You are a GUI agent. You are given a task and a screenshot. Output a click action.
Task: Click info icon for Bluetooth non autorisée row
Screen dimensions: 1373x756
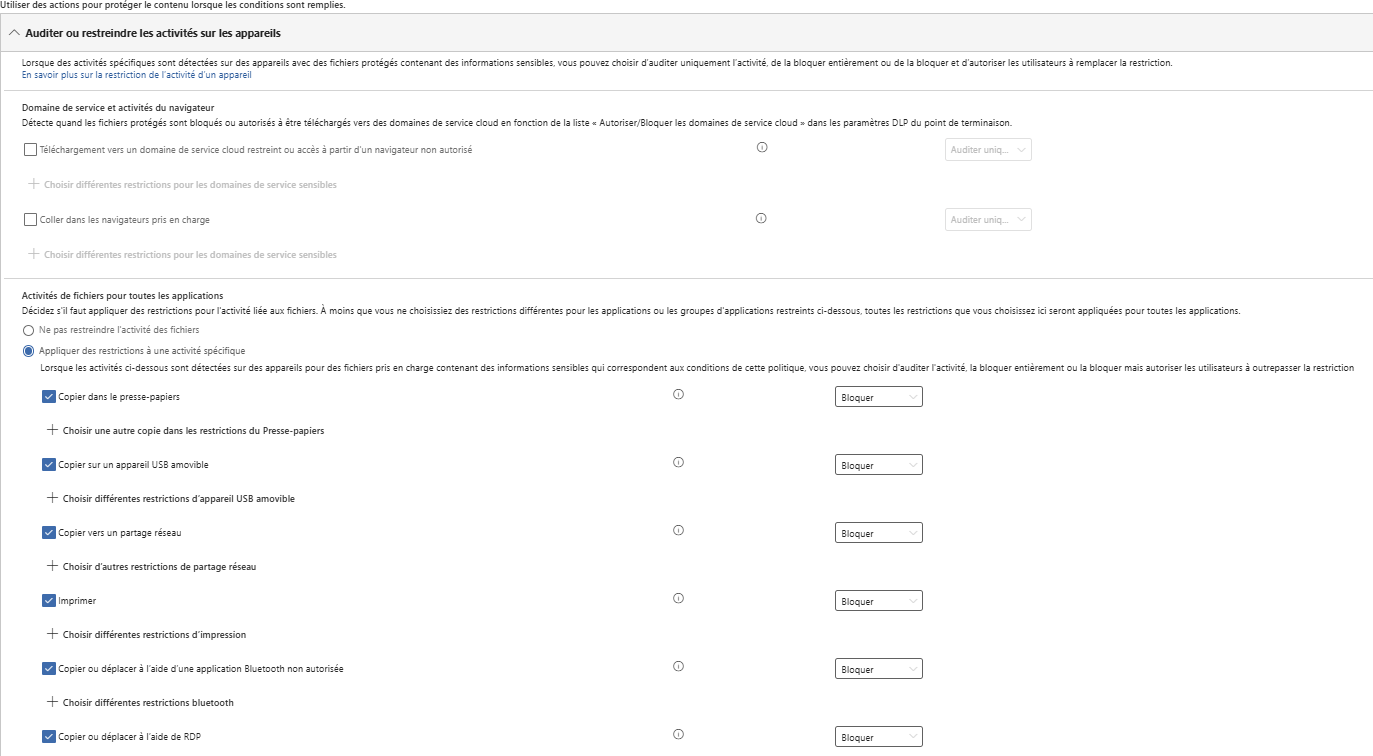coord(678,667)
